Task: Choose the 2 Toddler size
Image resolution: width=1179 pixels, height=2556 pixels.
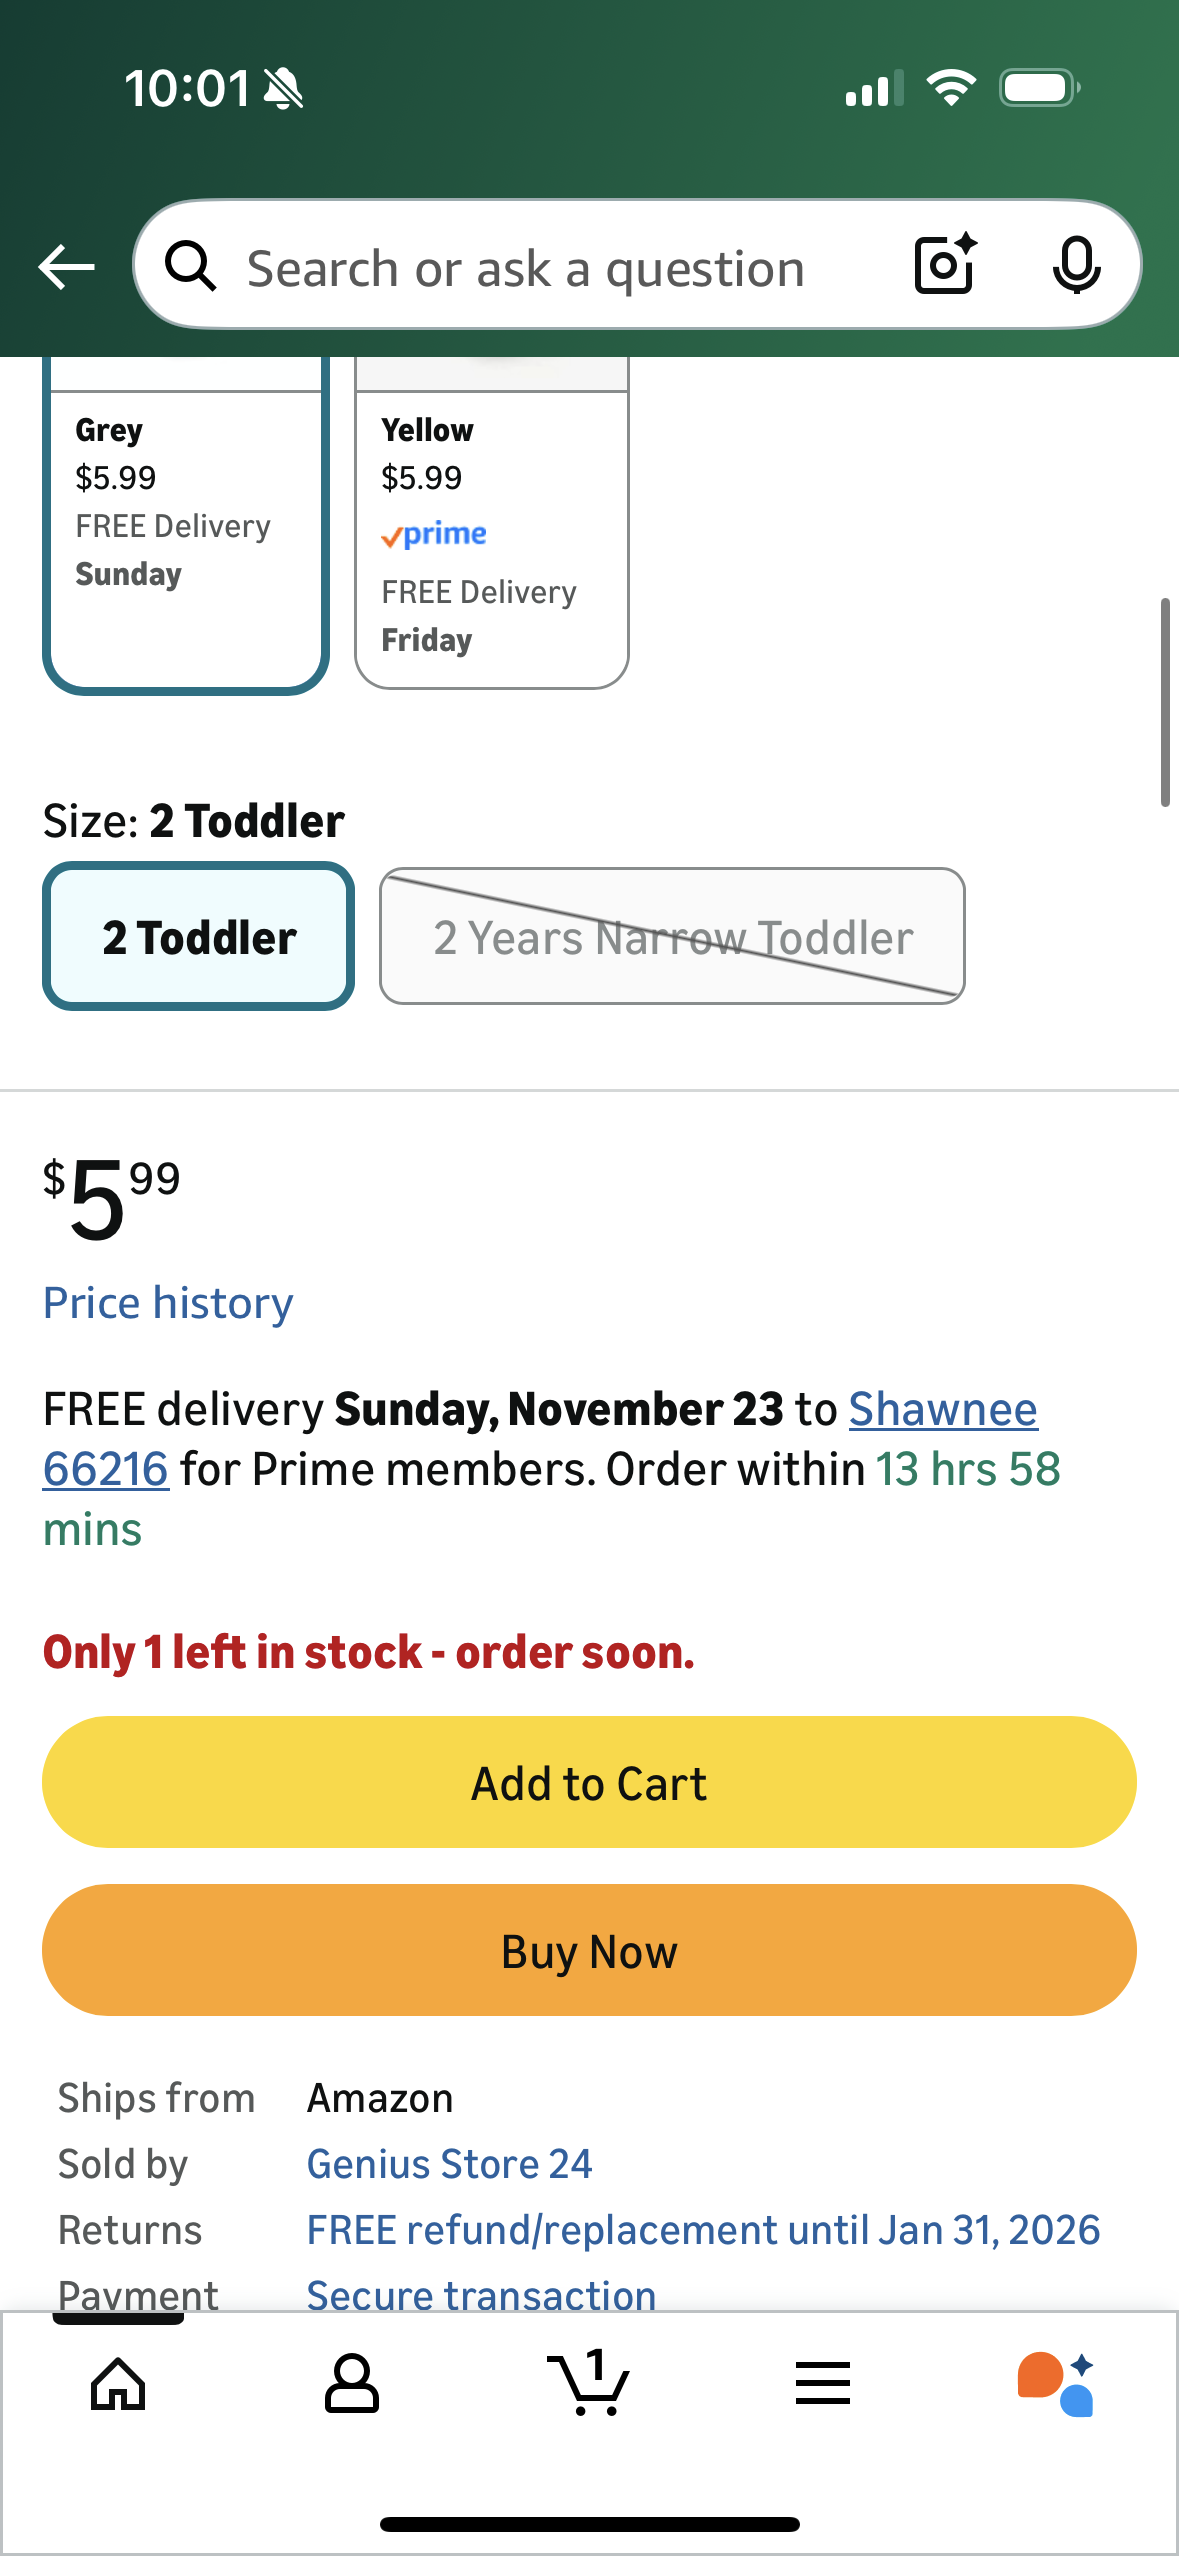Action: click(x=198, y=936)
